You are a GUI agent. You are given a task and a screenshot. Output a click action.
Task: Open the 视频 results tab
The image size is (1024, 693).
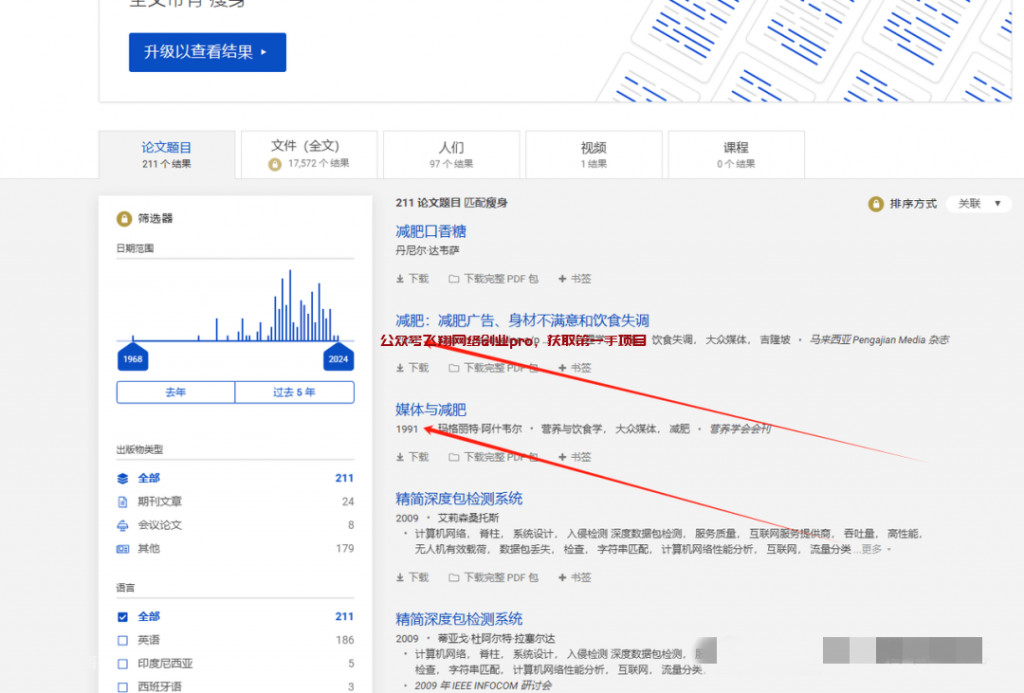point(593,152)
